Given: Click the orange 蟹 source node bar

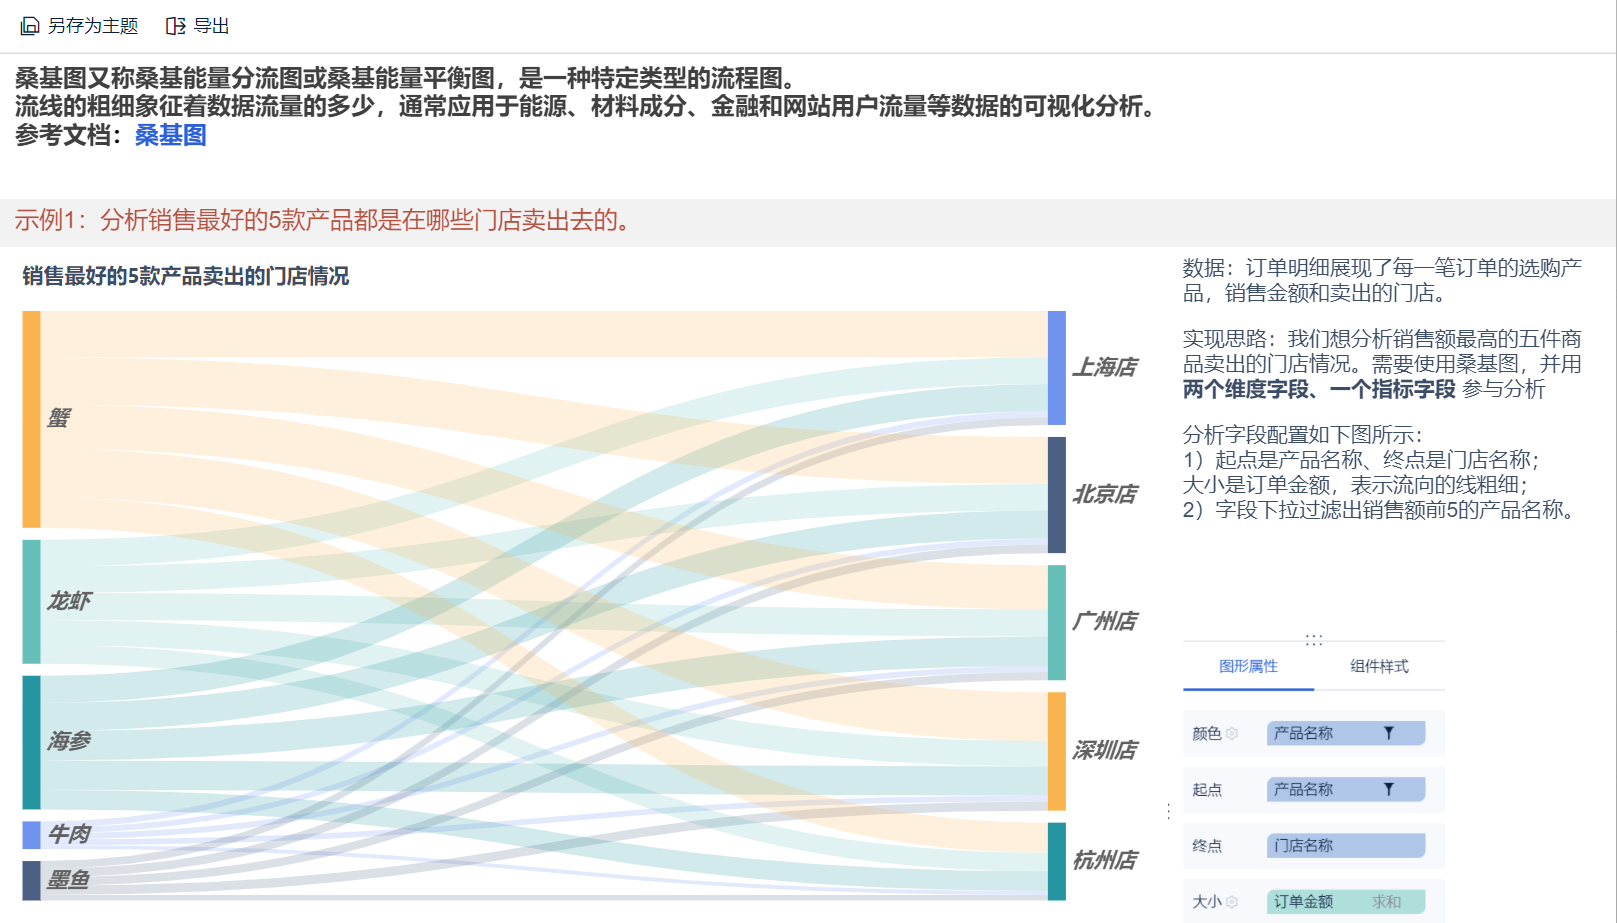Looking at the screenshot, I should point(32,419).
